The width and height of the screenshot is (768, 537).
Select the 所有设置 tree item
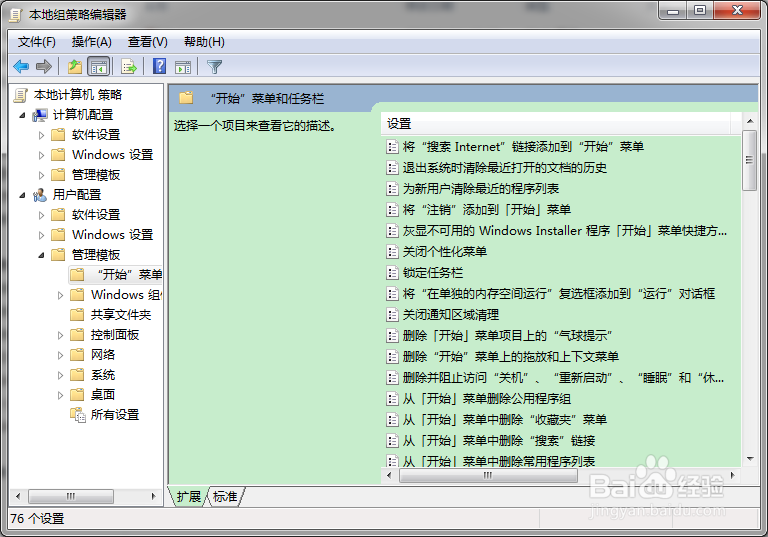click(x=115, y=415)
